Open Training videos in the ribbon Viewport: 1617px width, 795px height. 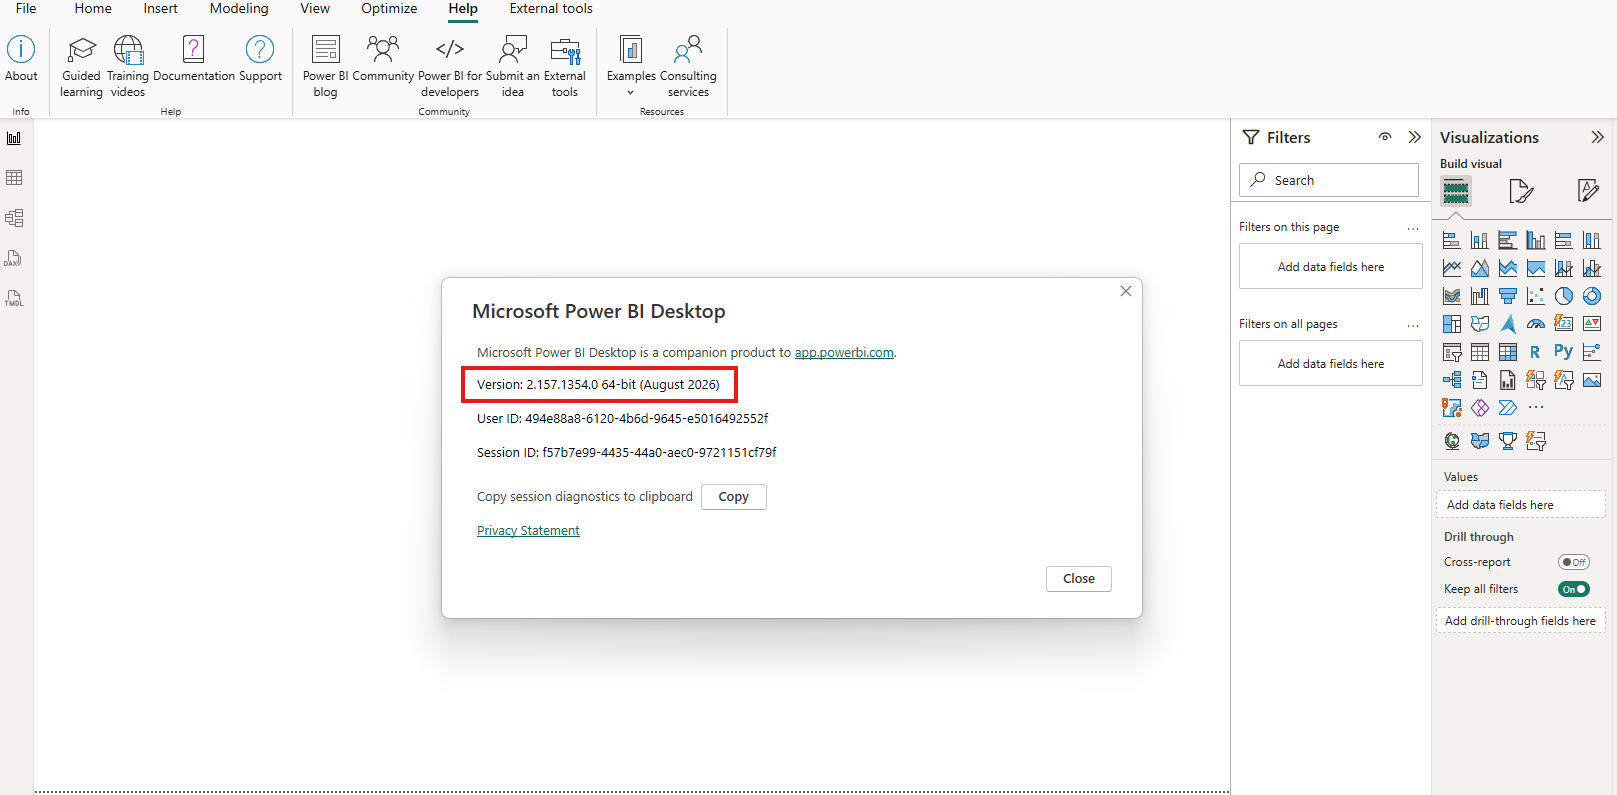click(128, 67)
